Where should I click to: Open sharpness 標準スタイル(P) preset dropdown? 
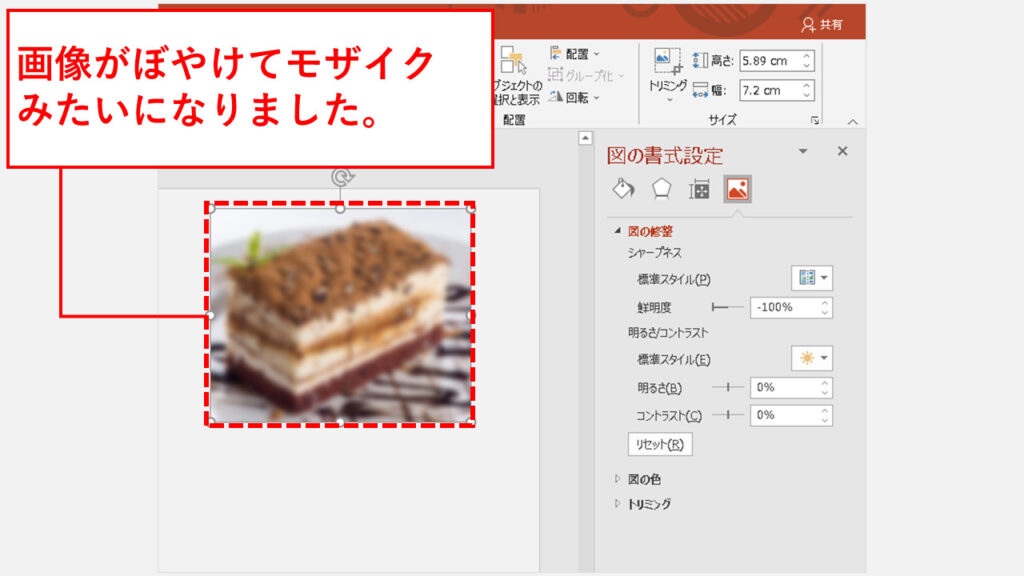(x=812, y=278)
